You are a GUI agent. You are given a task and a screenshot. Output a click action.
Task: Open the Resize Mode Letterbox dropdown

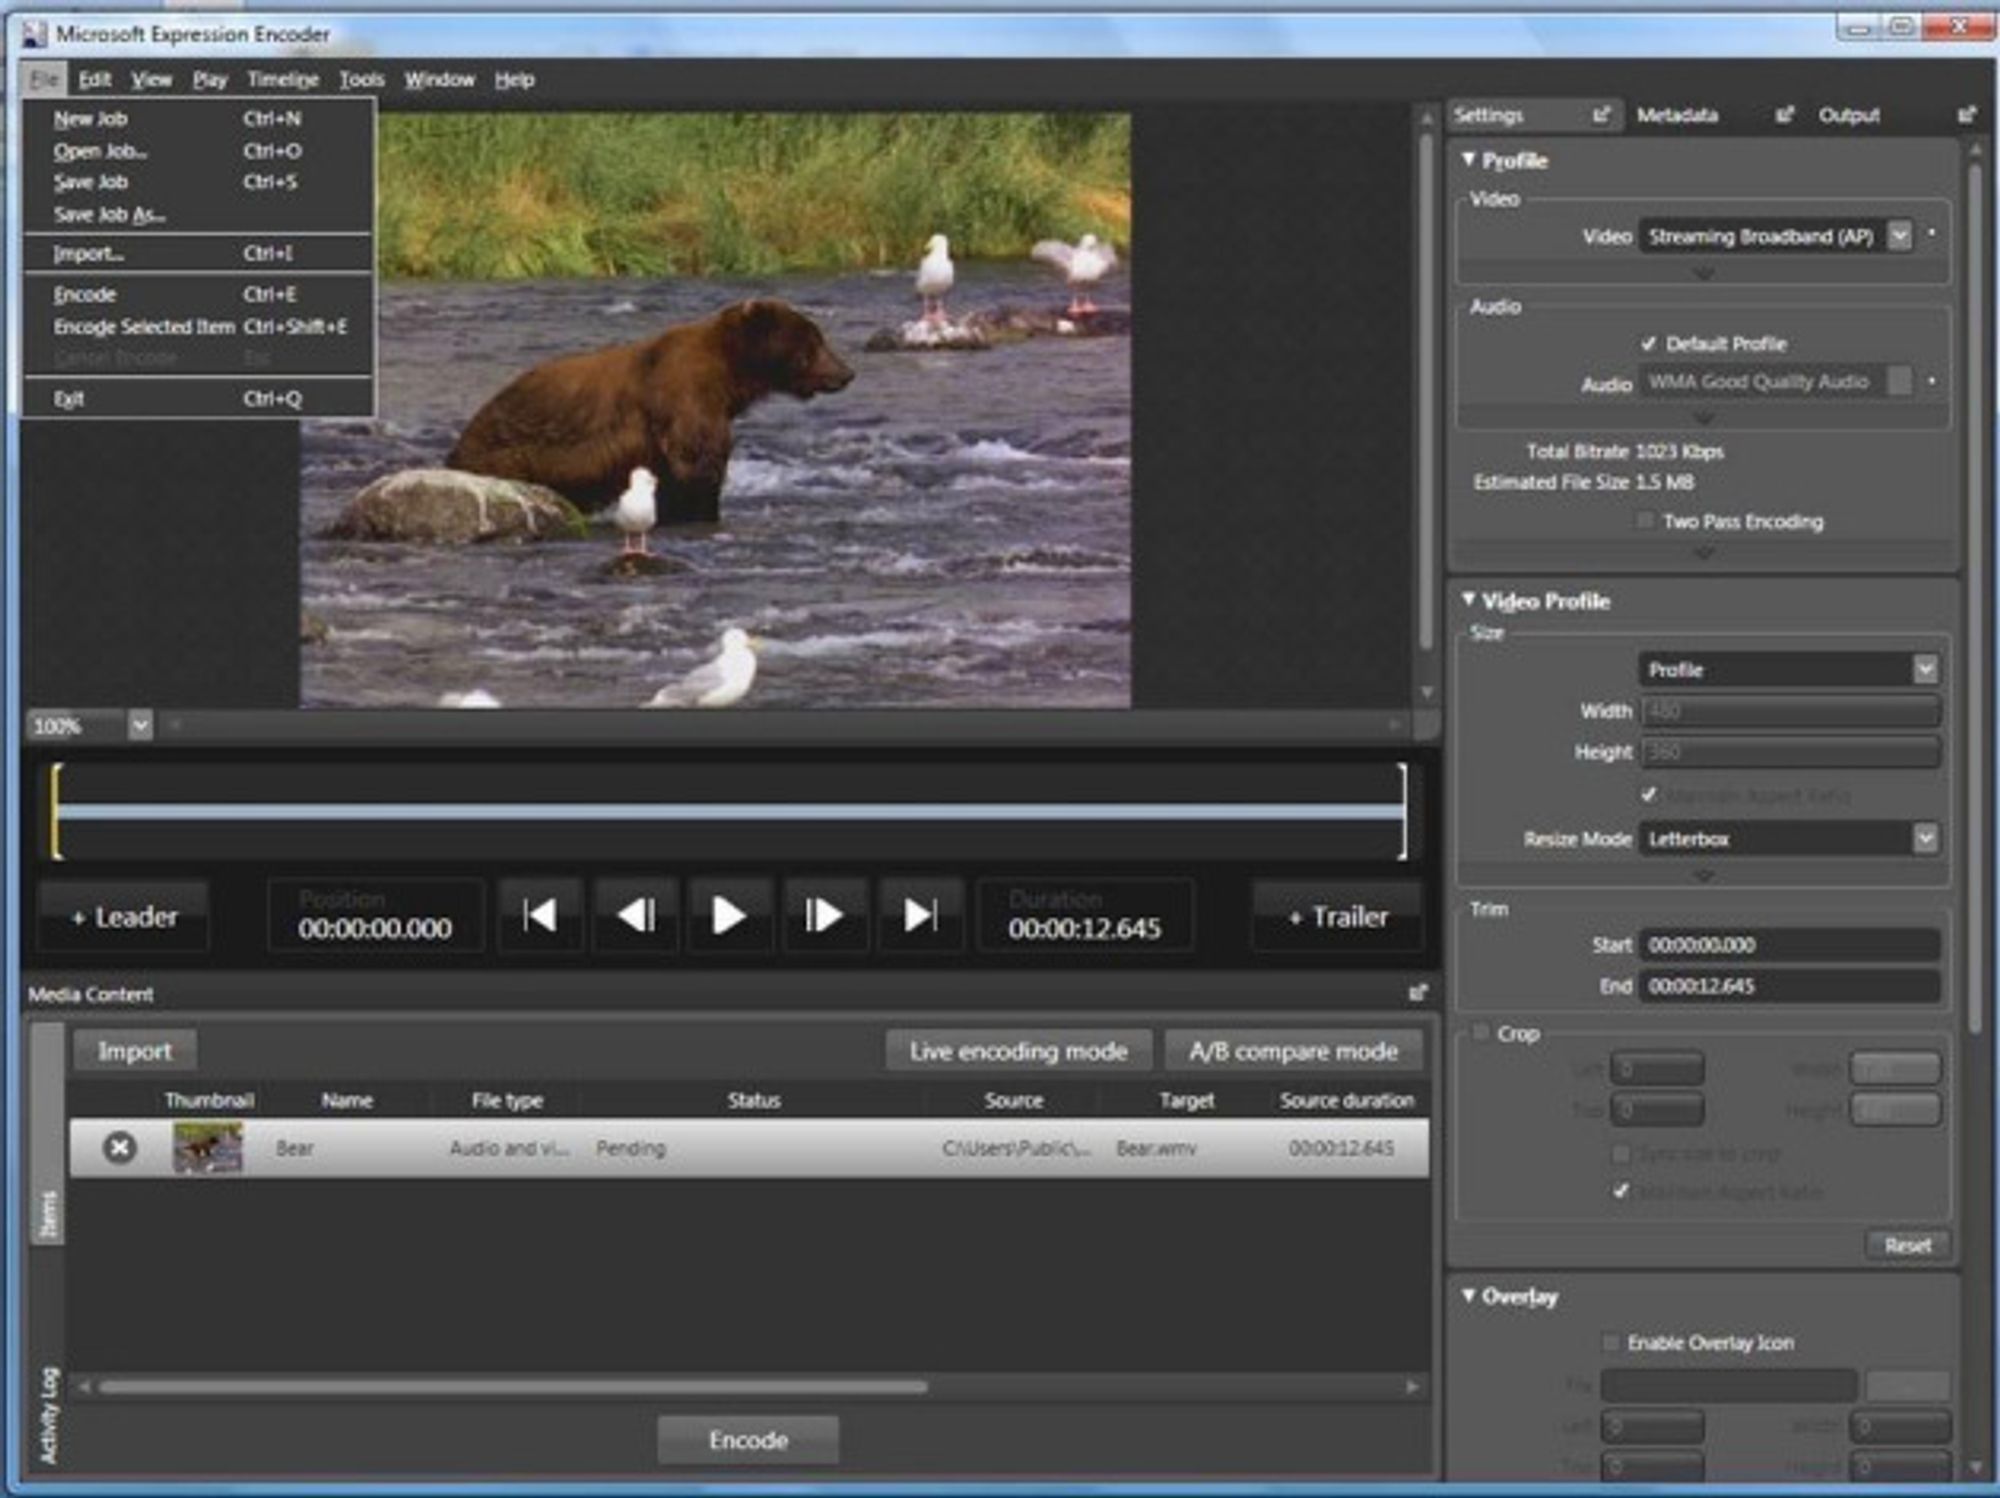(1925, 838)
